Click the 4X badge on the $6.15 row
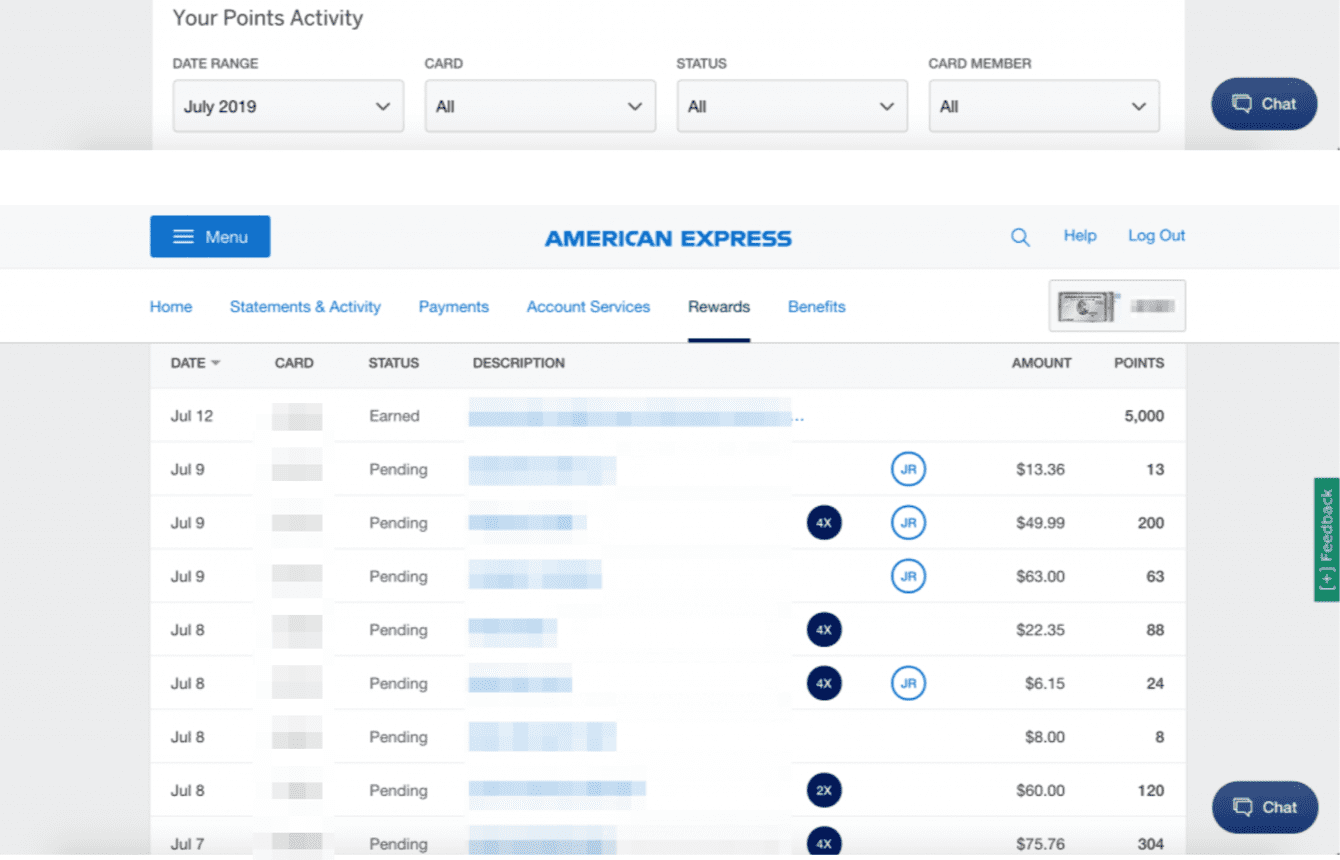The height and width of the screenshot is (860, 1340). (x=824, y=683)
